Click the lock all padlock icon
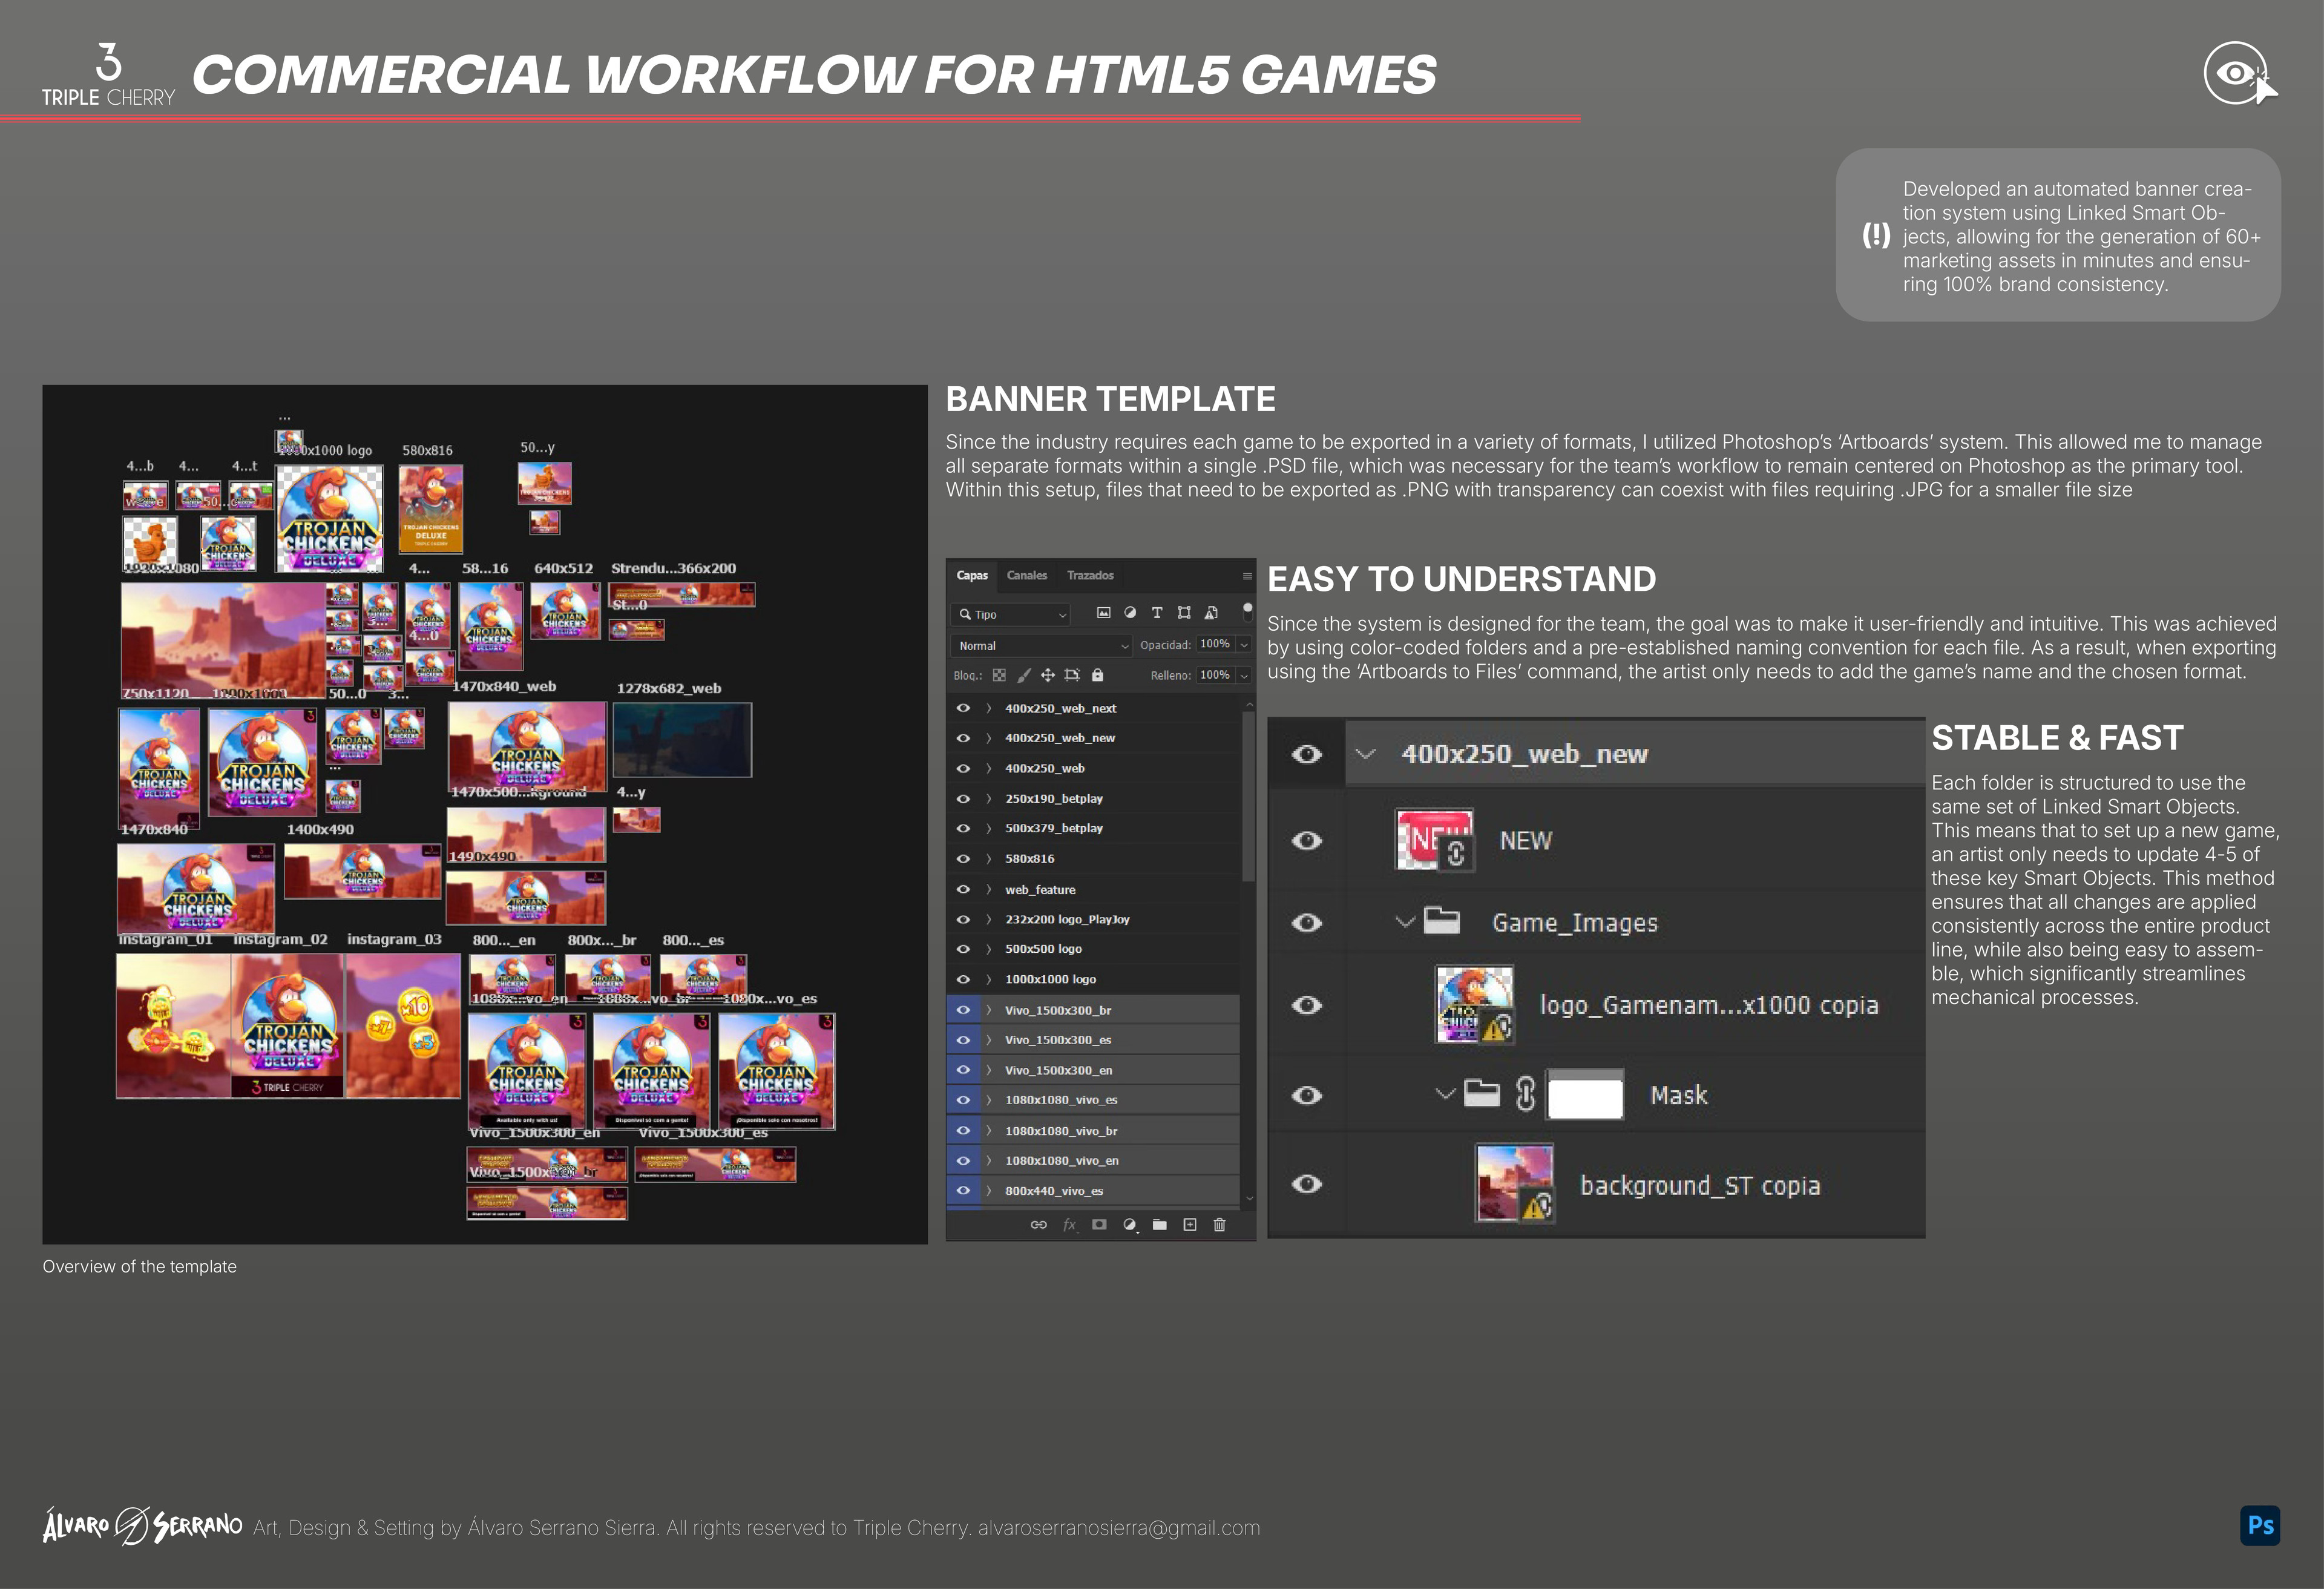 coord(1097,675)
